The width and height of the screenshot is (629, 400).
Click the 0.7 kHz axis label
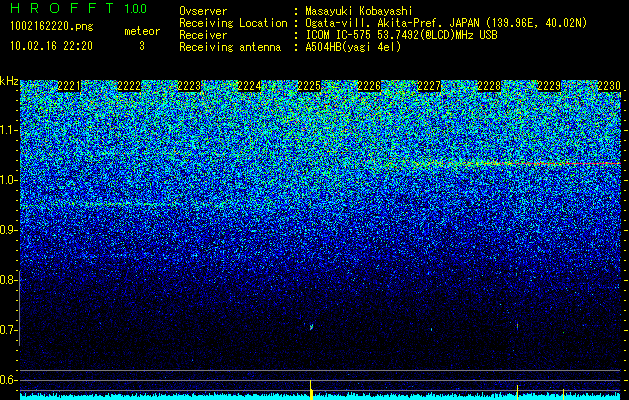8,330
